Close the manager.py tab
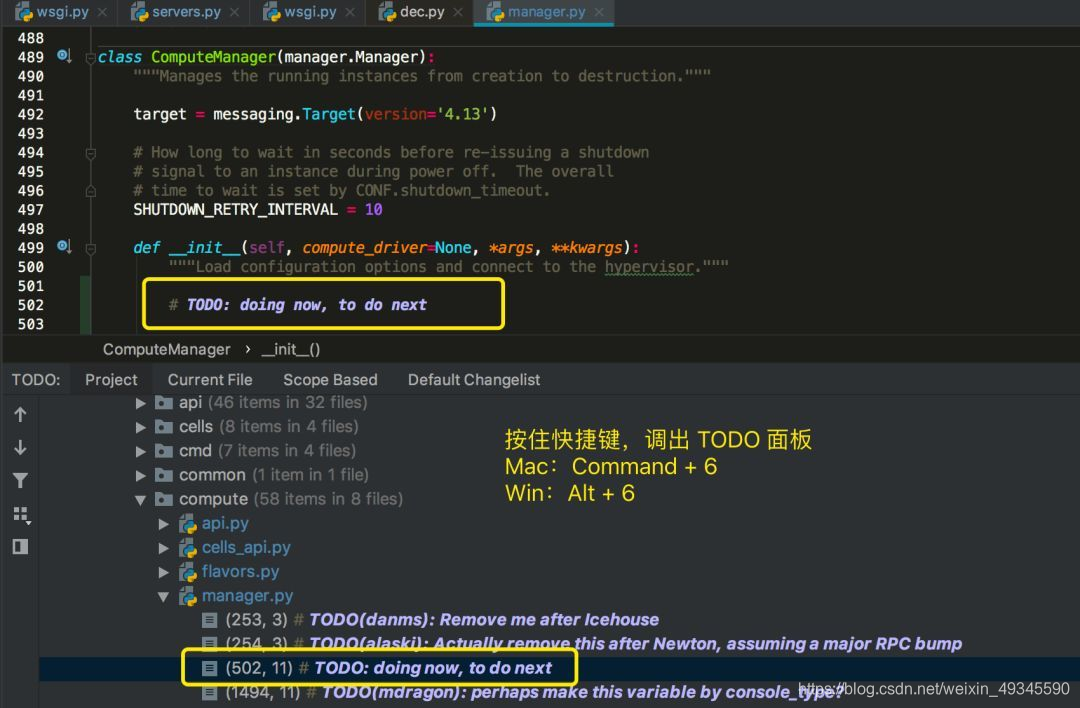Image resolution: width=1080 pixels, height=708 pixels. click(x=599, y=12)
